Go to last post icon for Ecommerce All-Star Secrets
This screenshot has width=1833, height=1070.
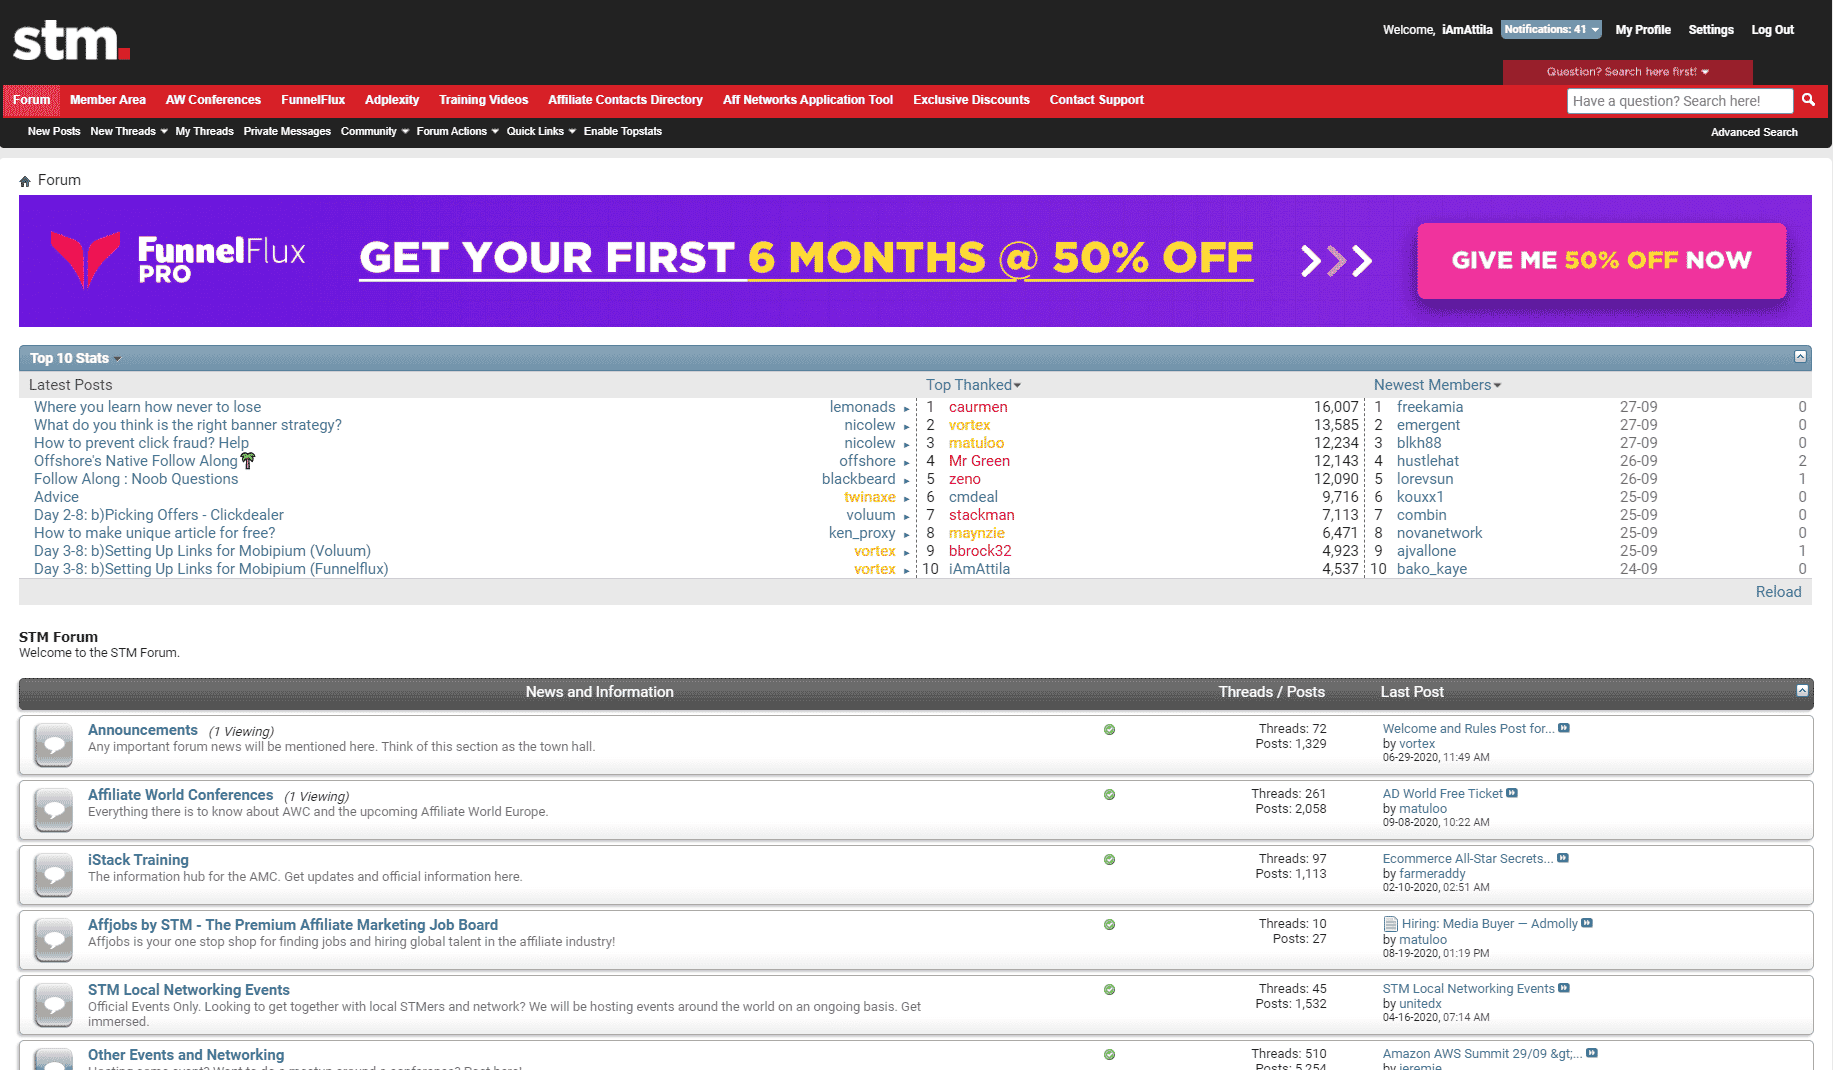[1563, 858]
